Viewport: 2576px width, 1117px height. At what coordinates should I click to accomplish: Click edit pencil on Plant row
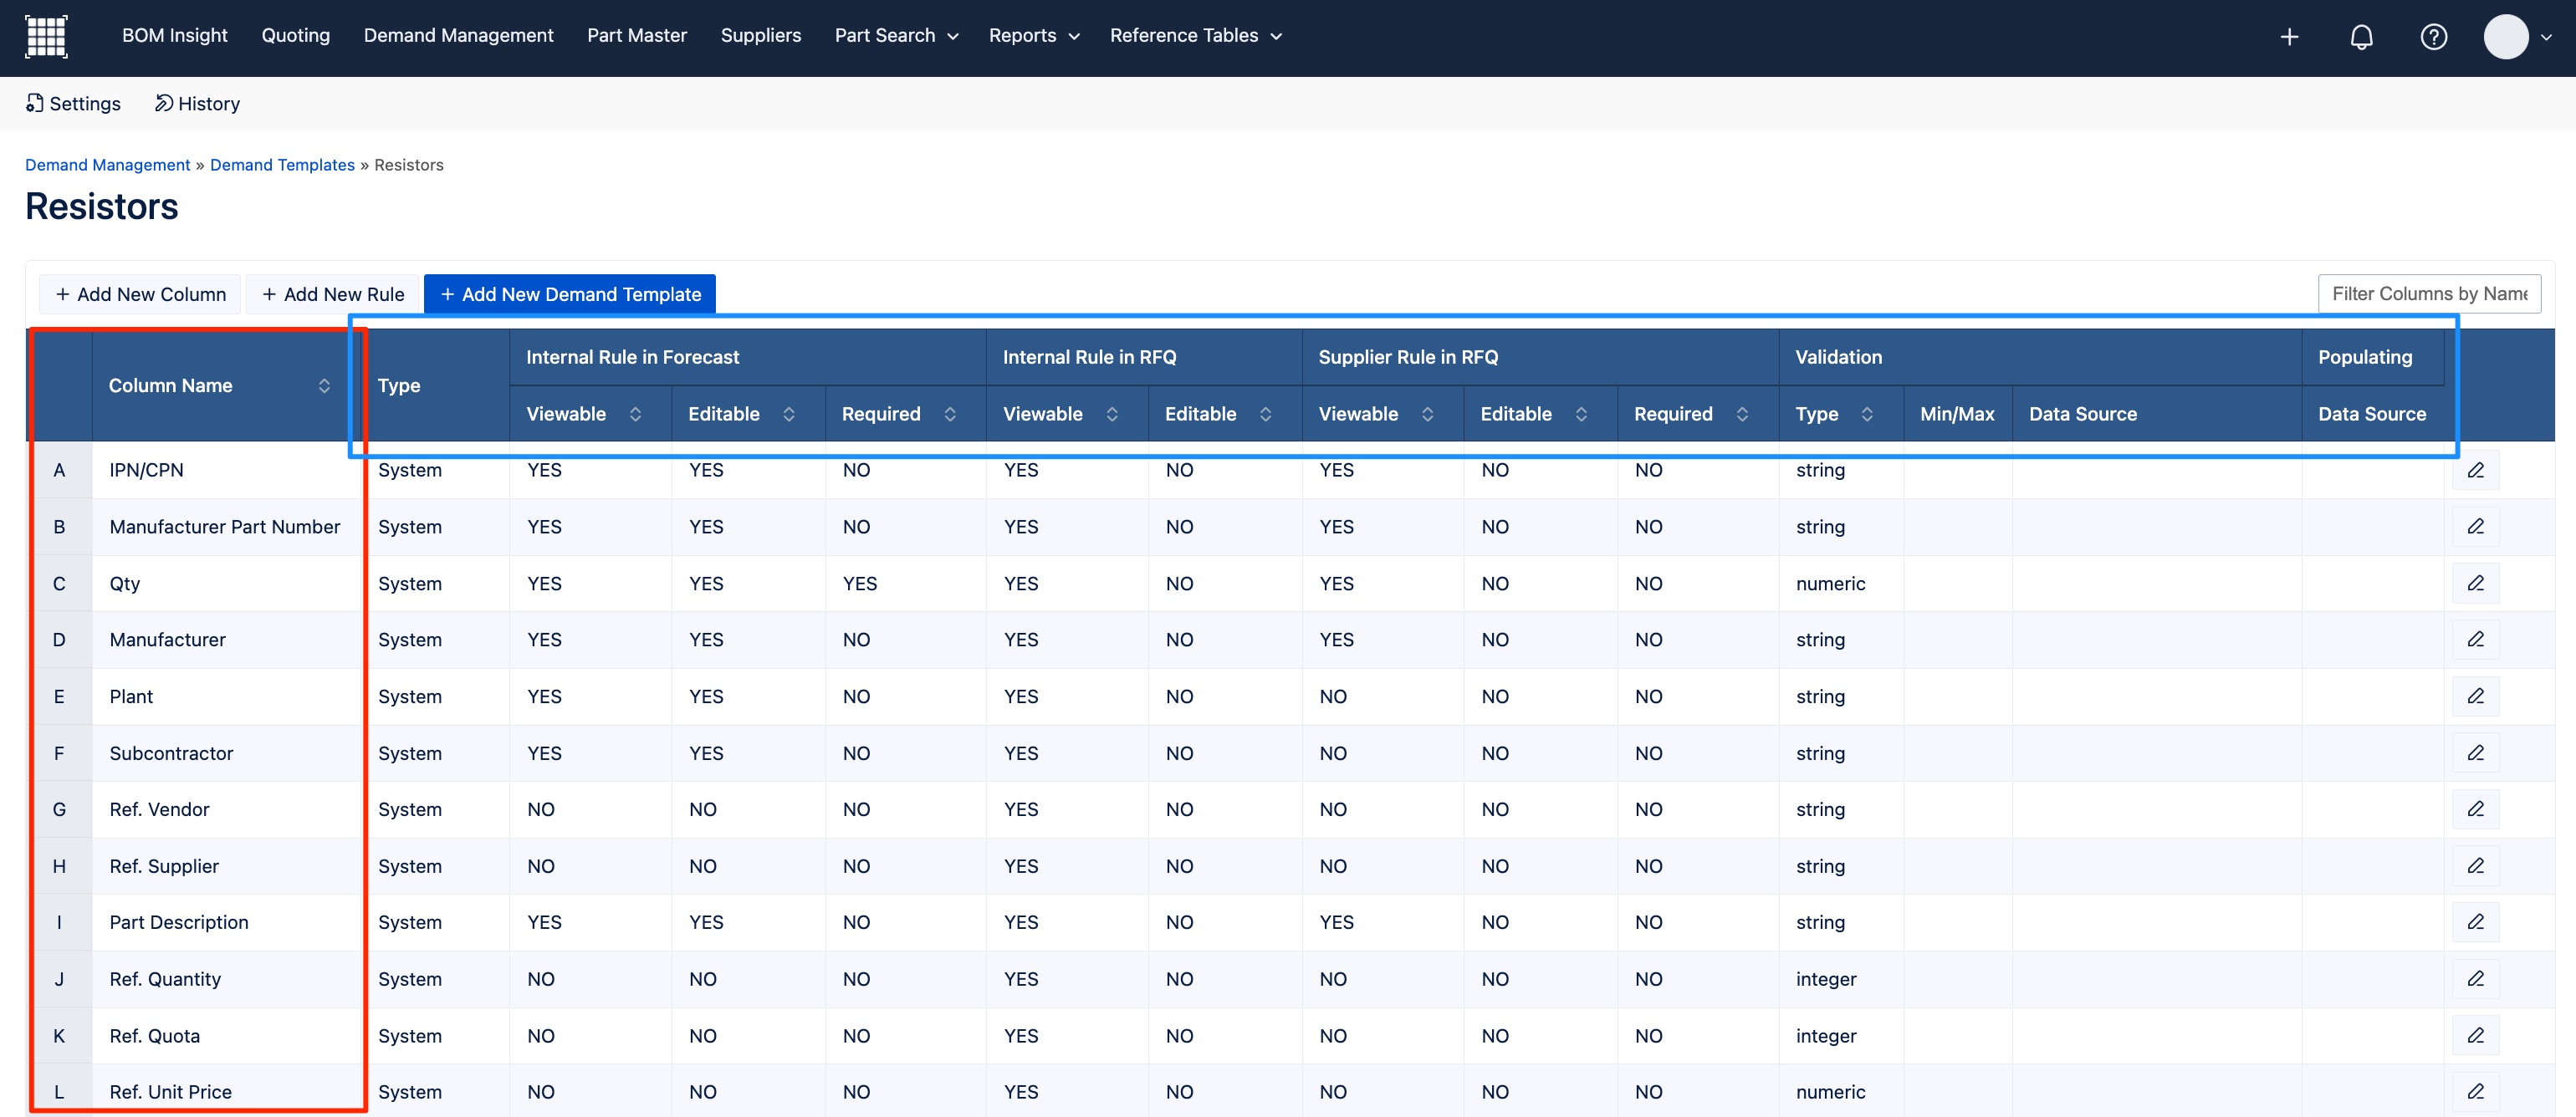click(2475, 696)
